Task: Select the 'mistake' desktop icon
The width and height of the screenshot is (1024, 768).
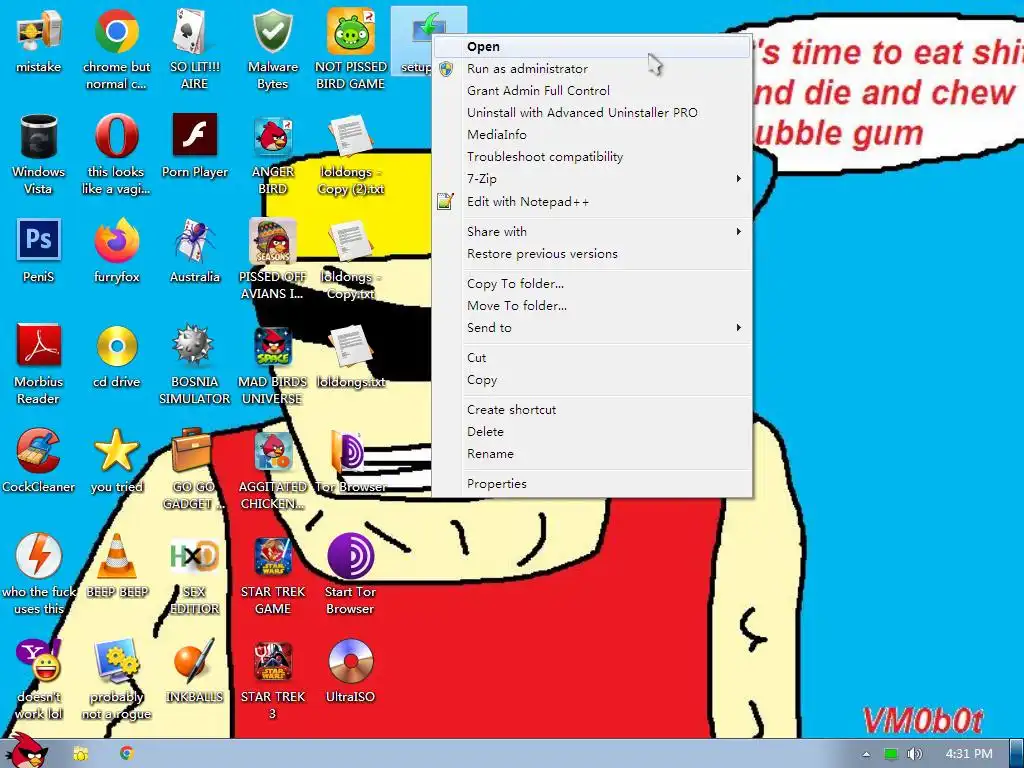Action: tap(39, 42)
